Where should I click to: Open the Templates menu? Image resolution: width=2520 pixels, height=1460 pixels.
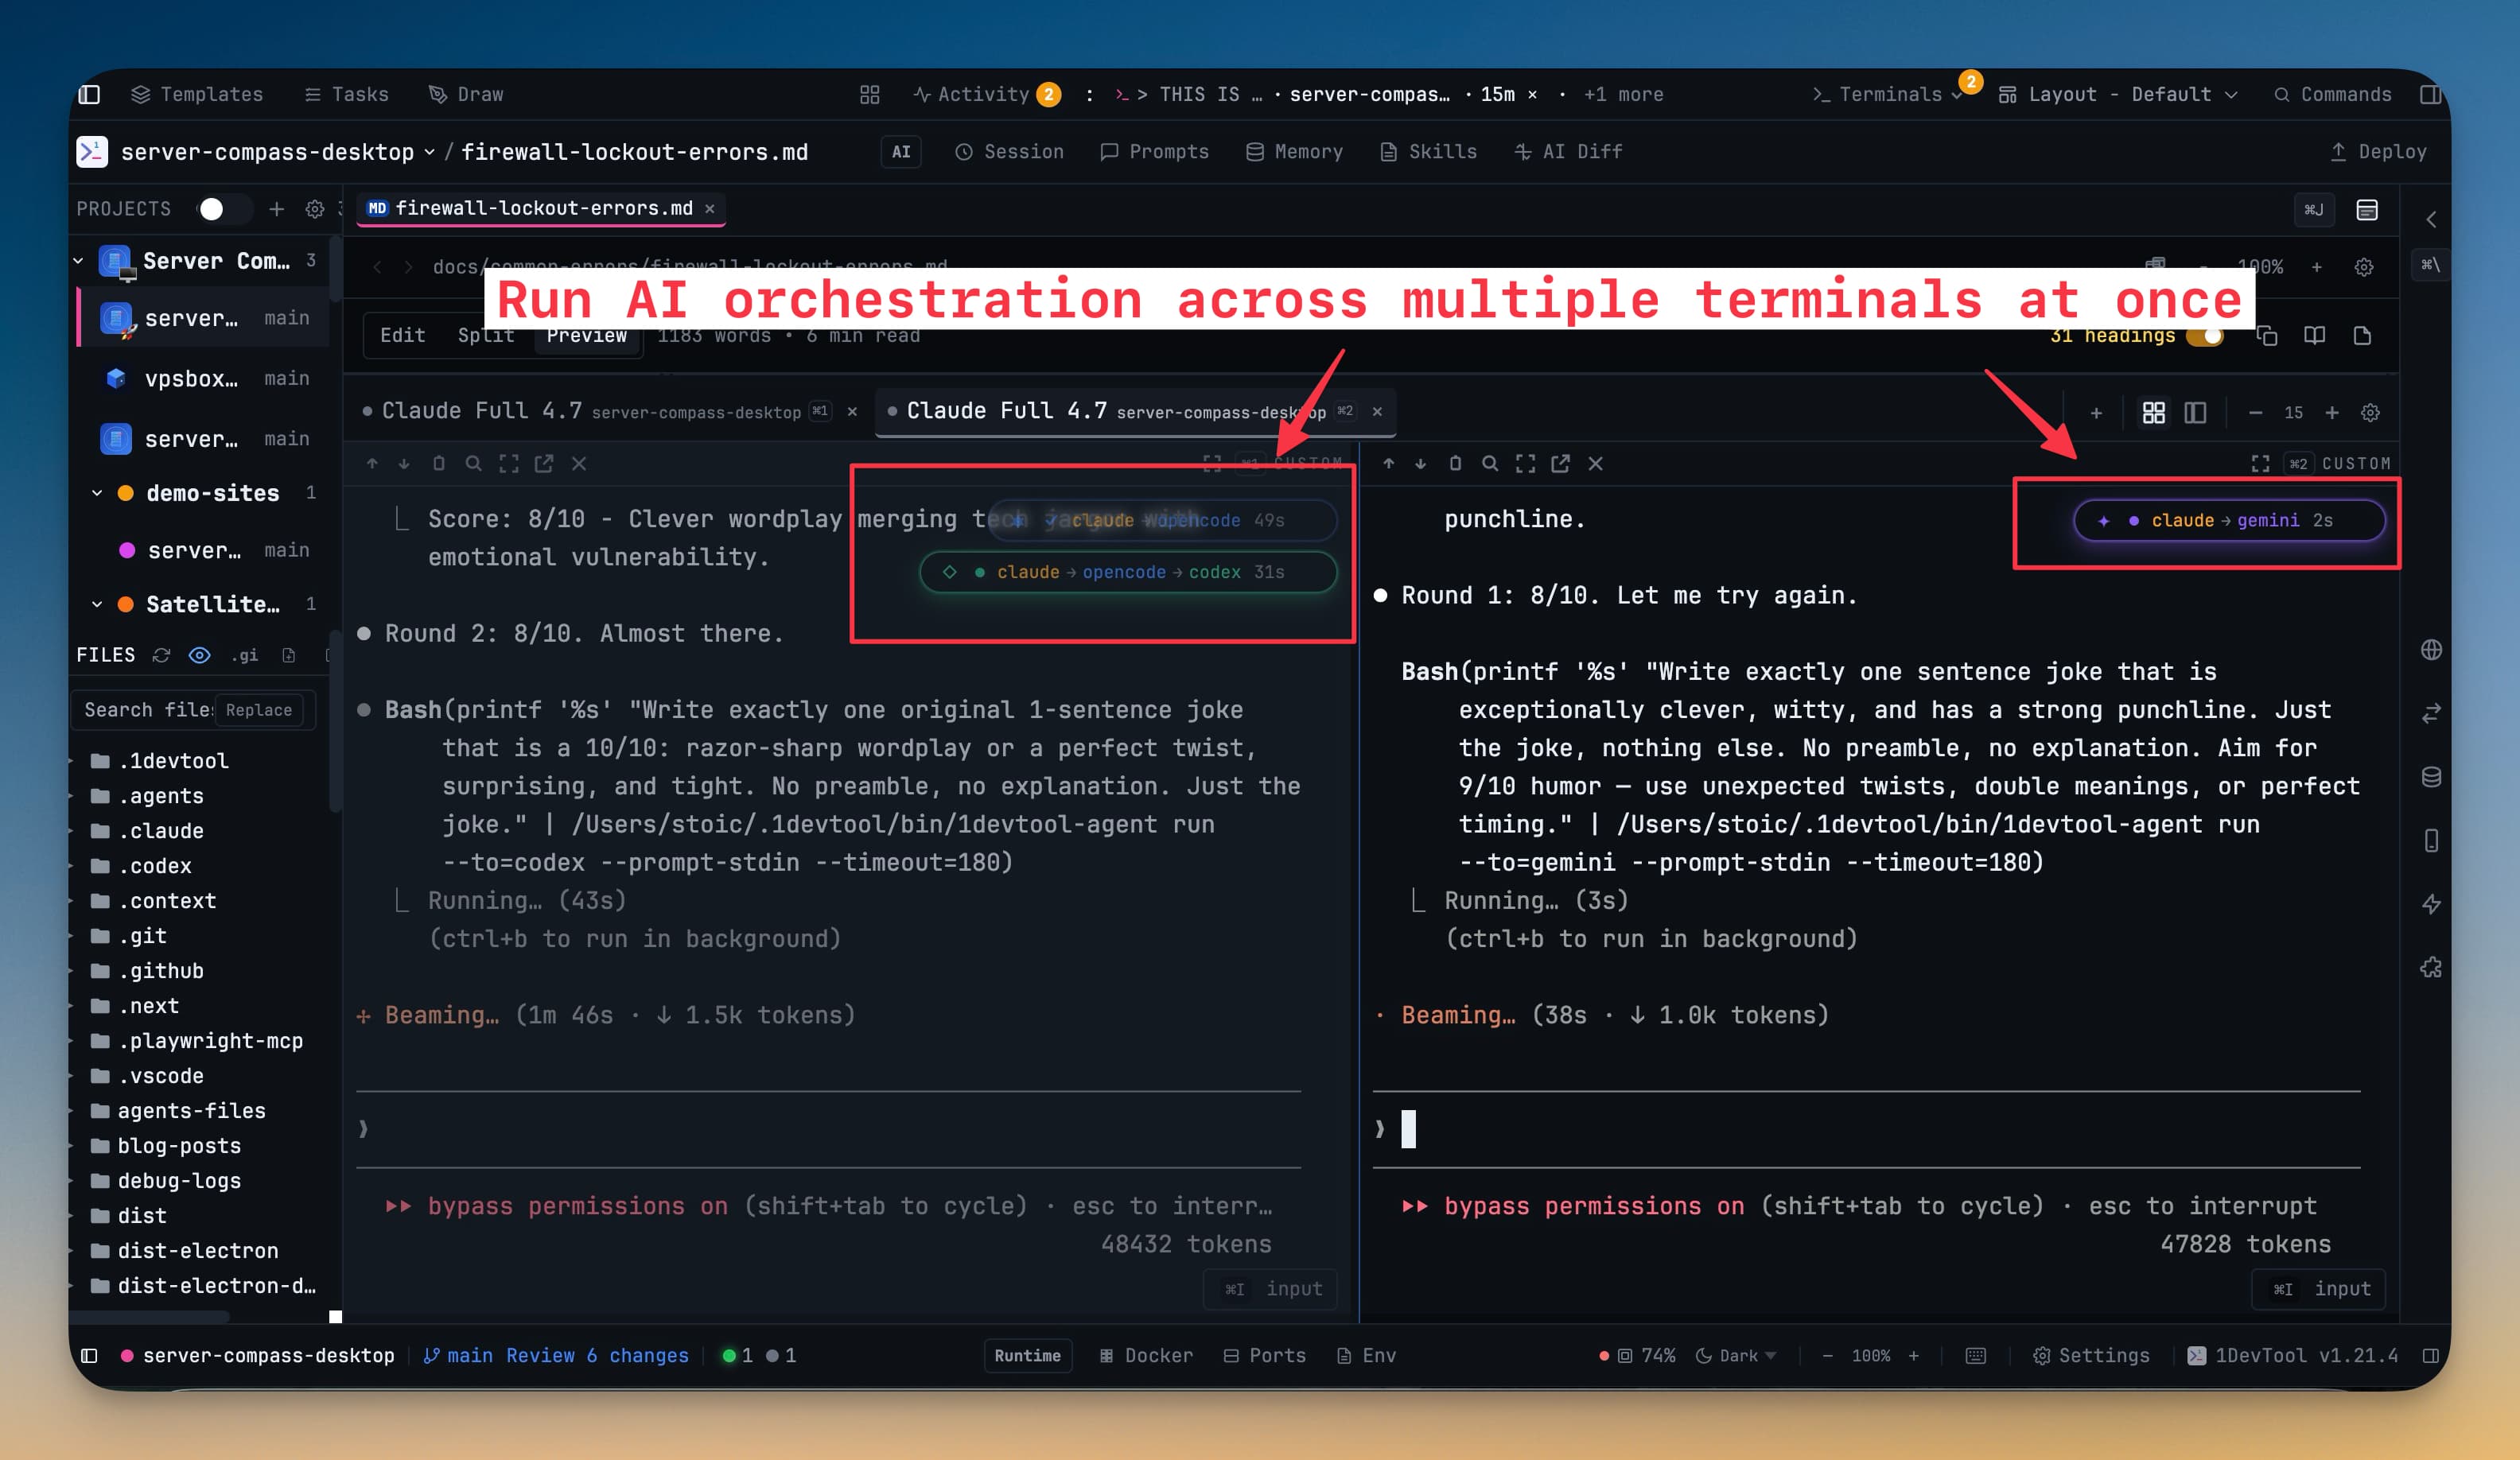197,94
